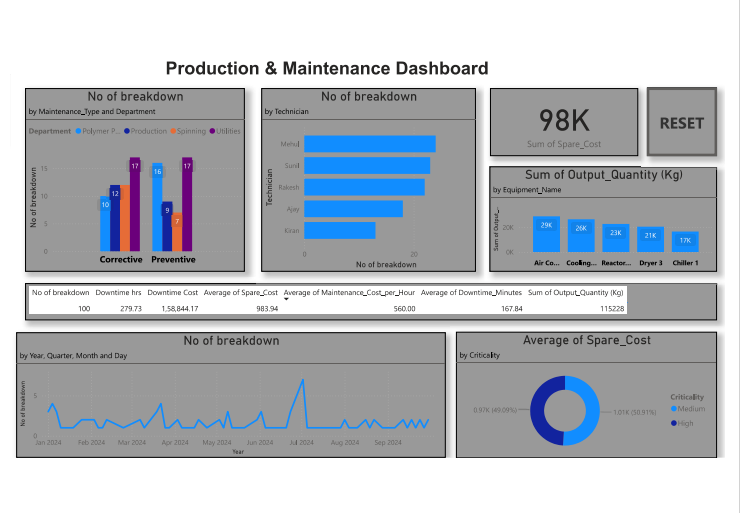This screenshot has width=740, height=513.
Task: Select the Mehul bar in technician chart
Action: (370, 144)
